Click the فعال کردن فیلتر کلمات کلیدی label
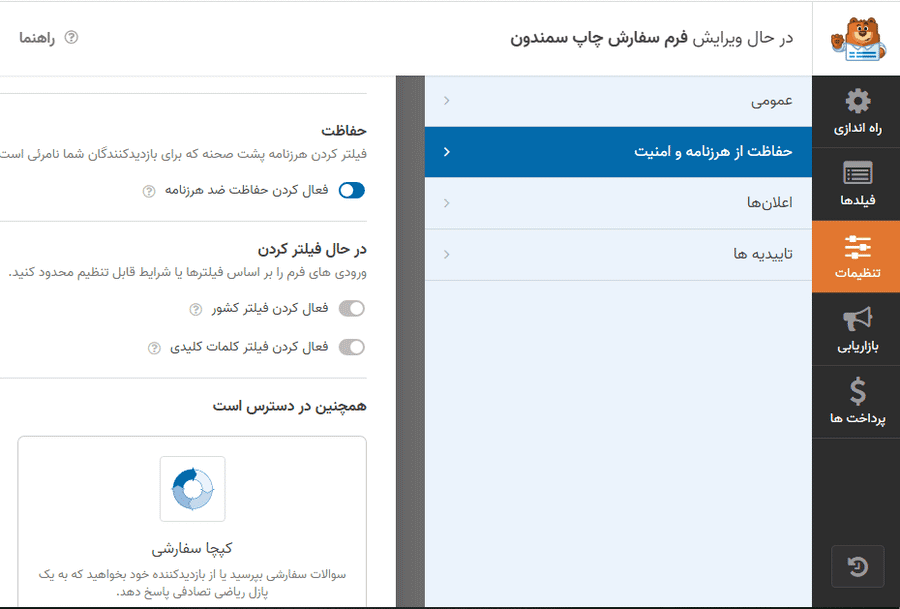The image size is (900, 609). click(x=249, y=347)
